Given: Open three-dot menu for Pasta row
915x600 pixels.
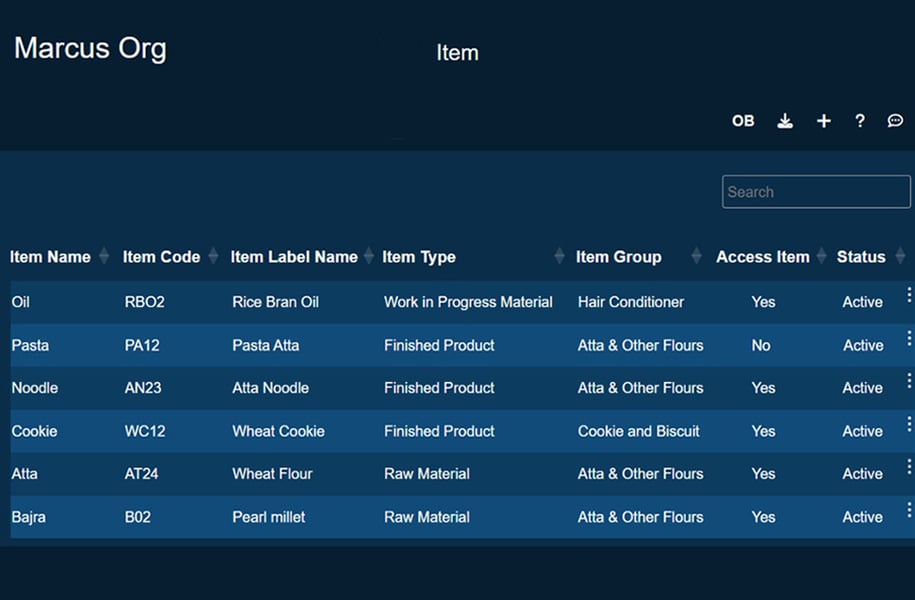Looking at the screenshot, I should click(x=909, y=338).
